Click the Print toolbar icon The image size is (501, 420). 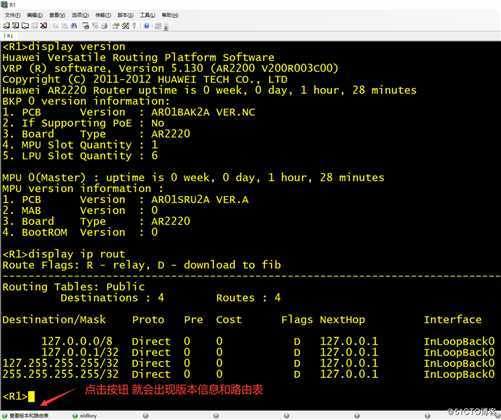coord(85,25)
